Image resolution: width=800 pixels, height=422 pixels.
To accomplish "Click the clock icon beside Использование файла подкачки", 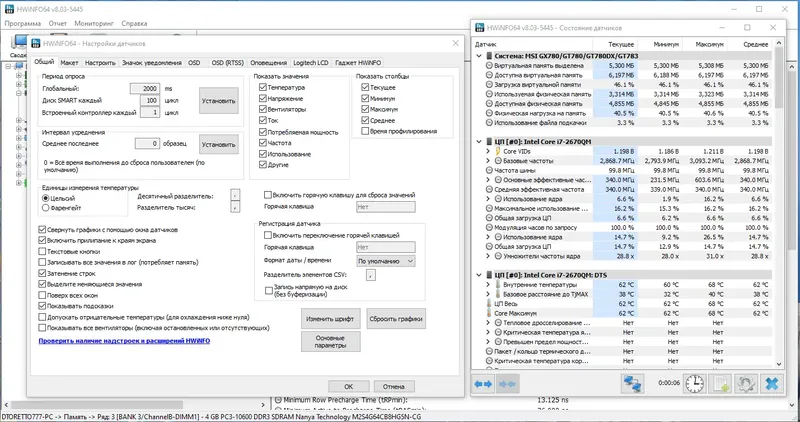I will point(490,123).
